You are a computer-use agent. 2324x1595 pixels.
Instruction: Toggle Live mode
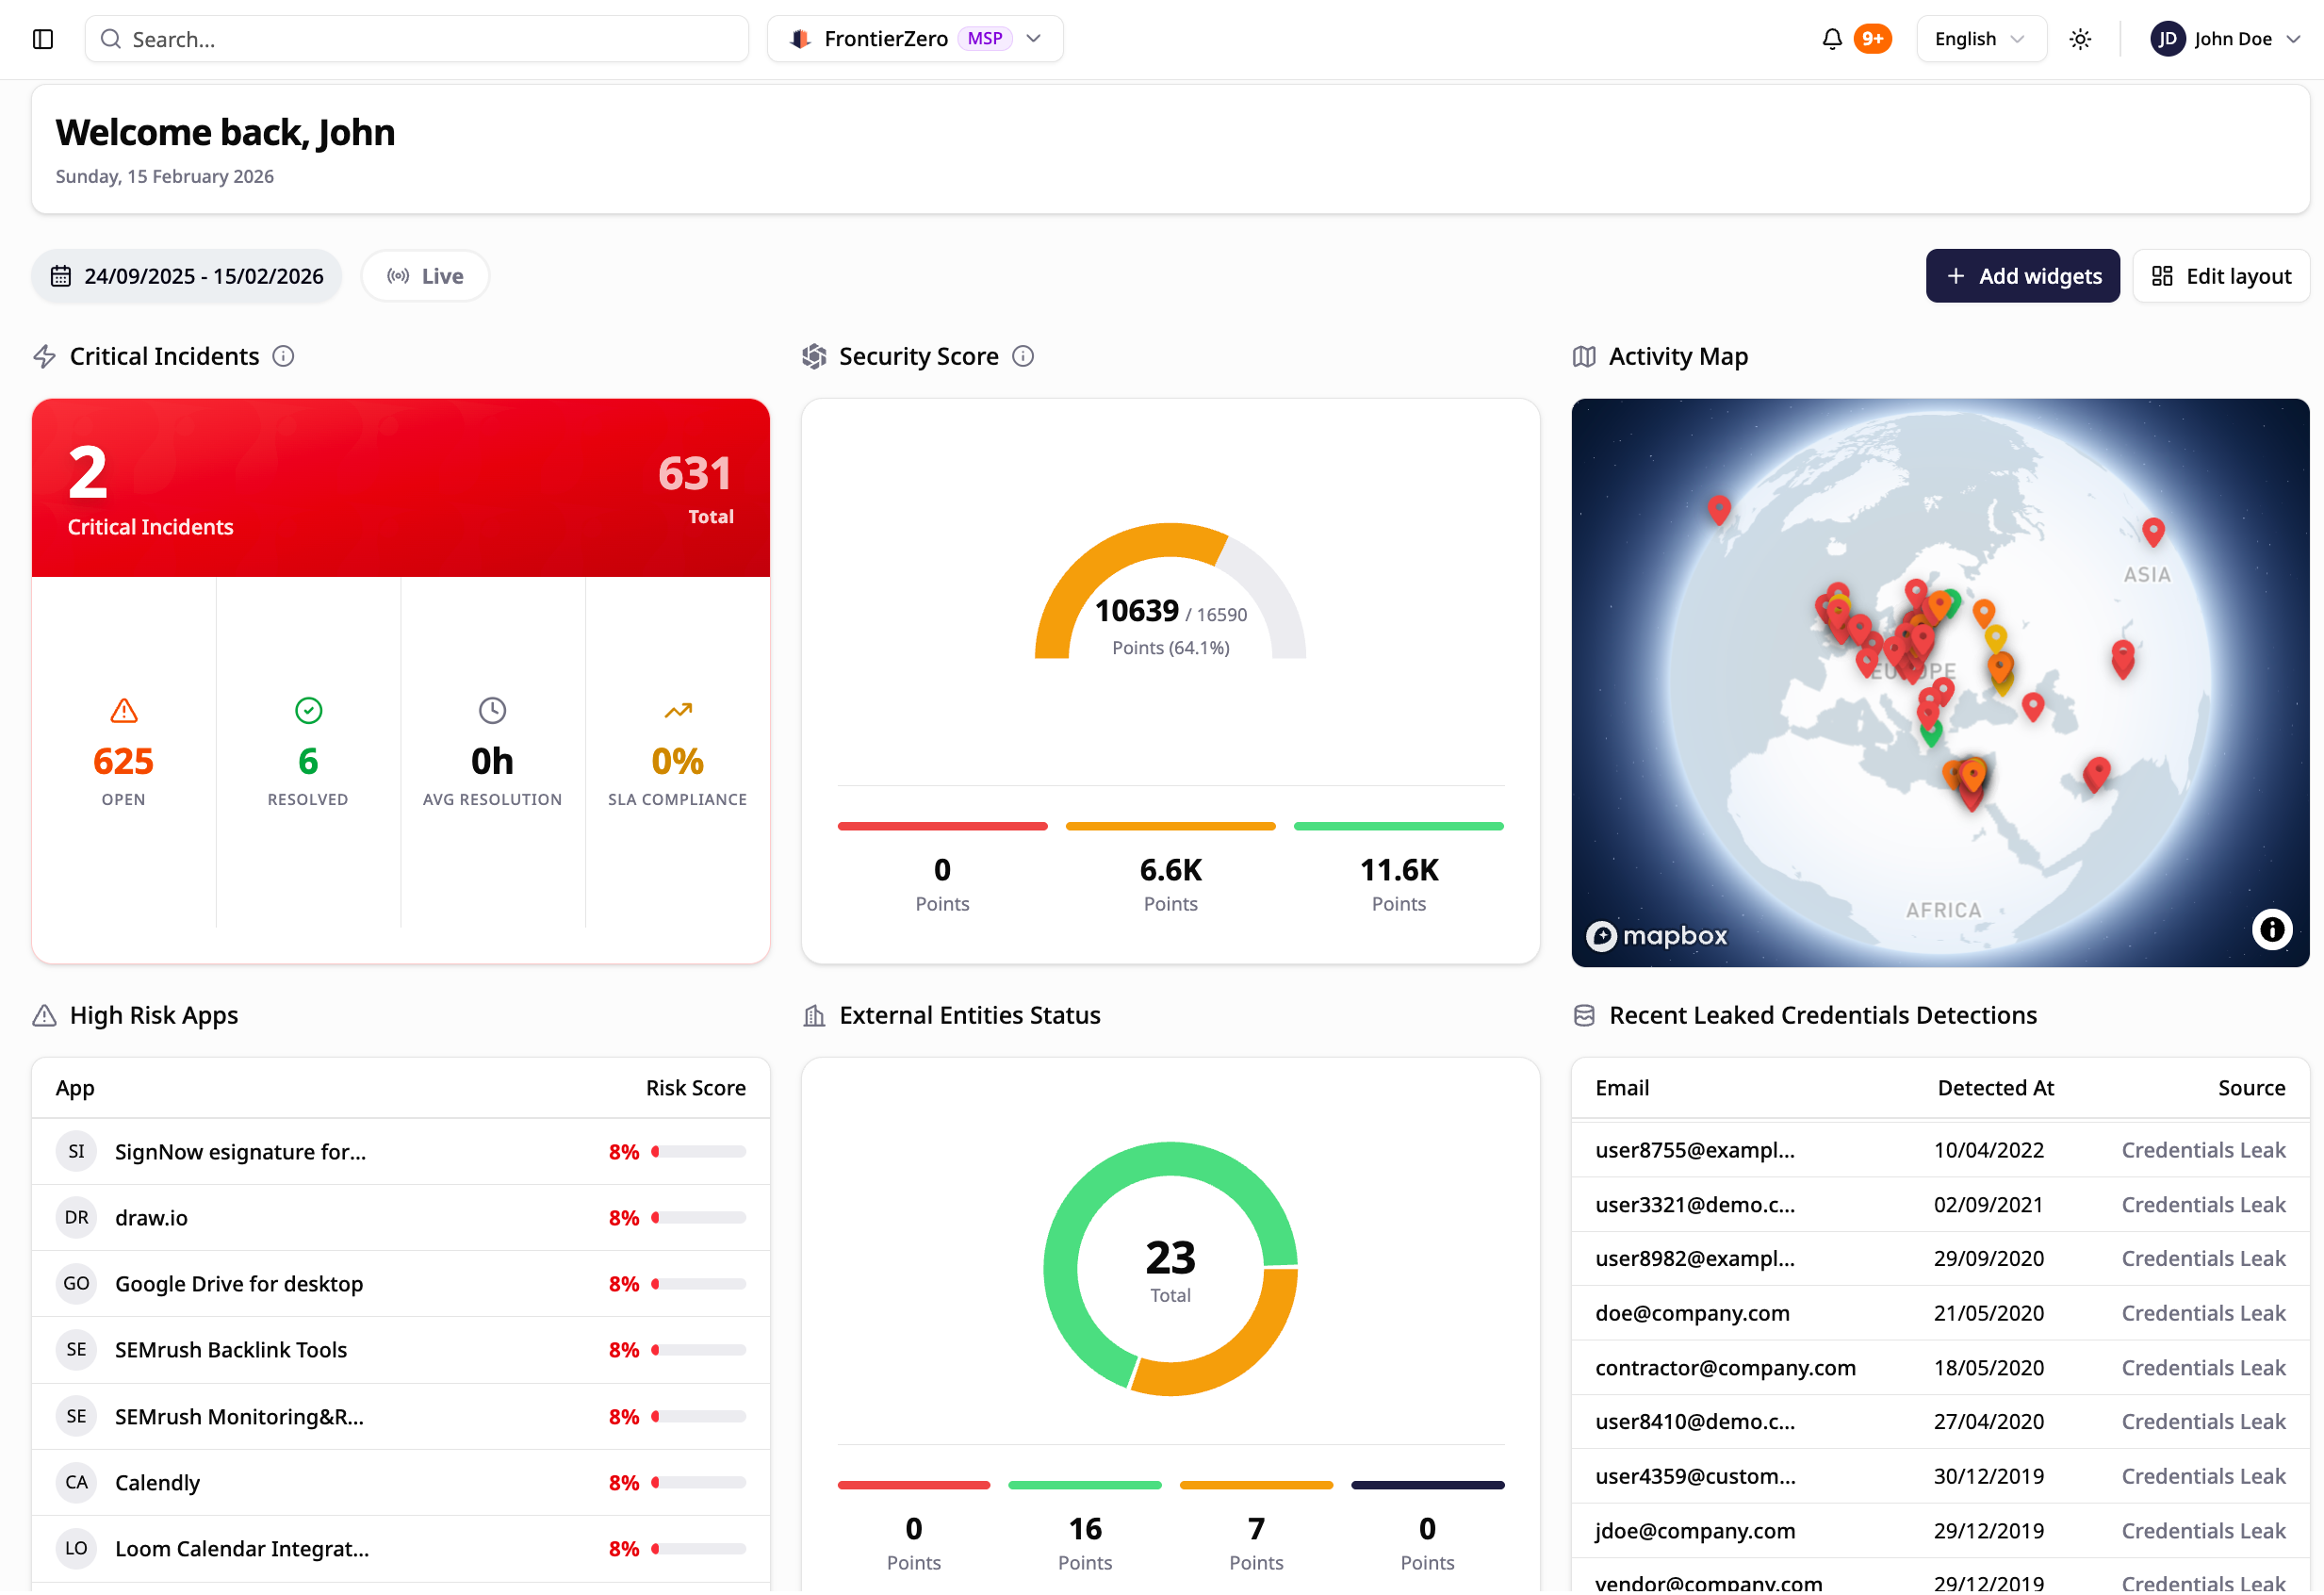pos(425,277)
